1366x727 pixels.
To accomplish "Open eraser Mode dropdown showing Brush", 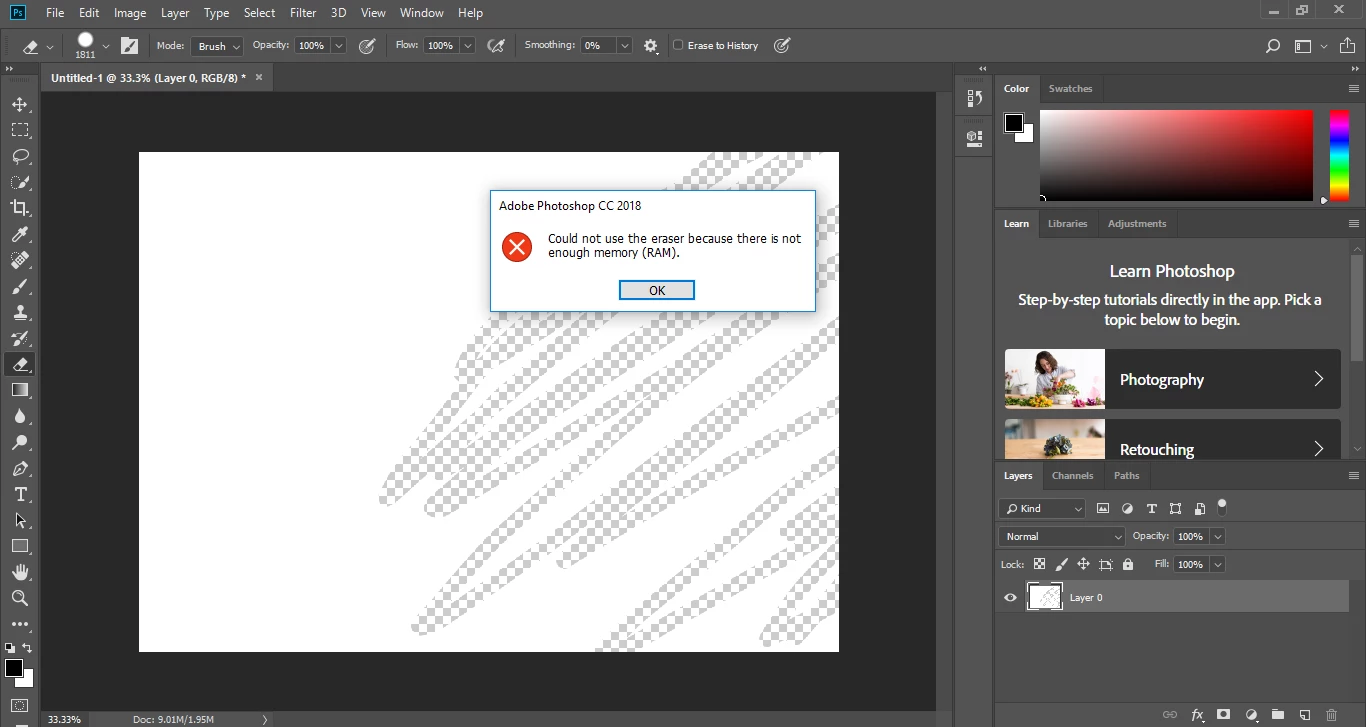I will pyautogui.click(x=218, y=46).
